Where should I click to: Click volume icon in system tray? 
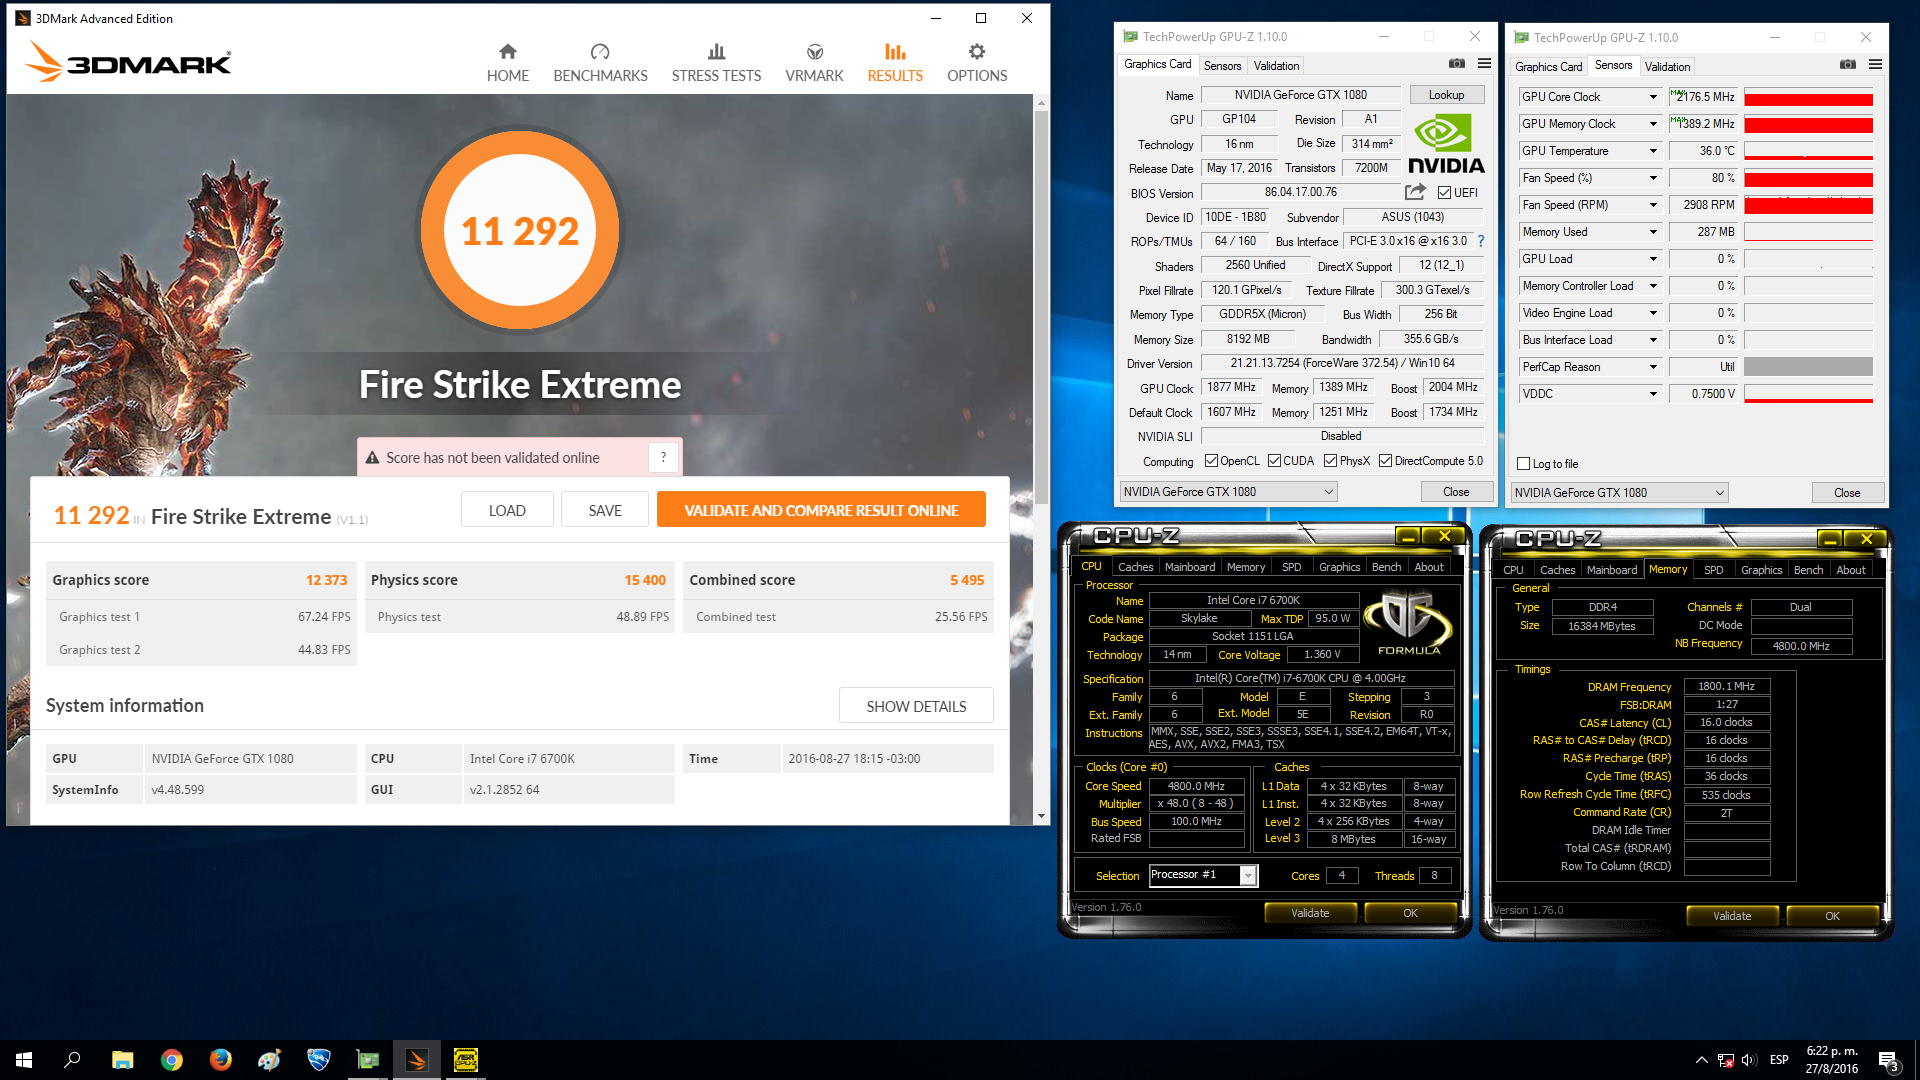point(1749,1060)
